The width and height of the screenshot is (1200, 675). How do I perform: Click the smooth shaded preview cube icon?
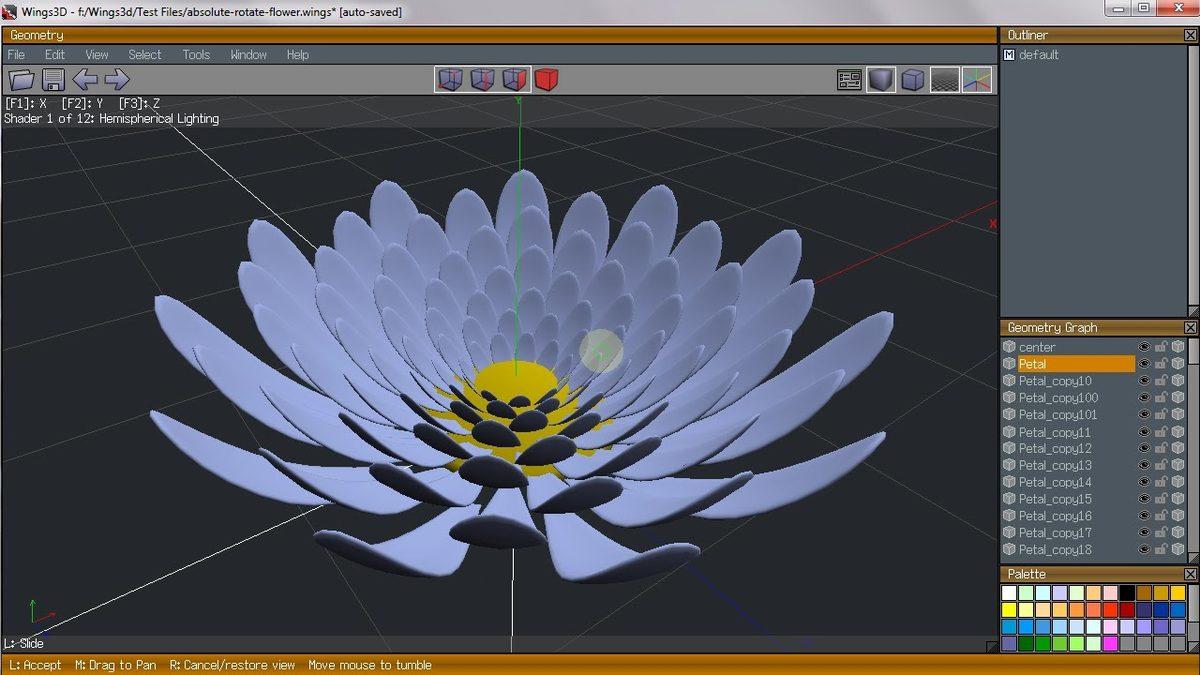(x=881, y=80)
